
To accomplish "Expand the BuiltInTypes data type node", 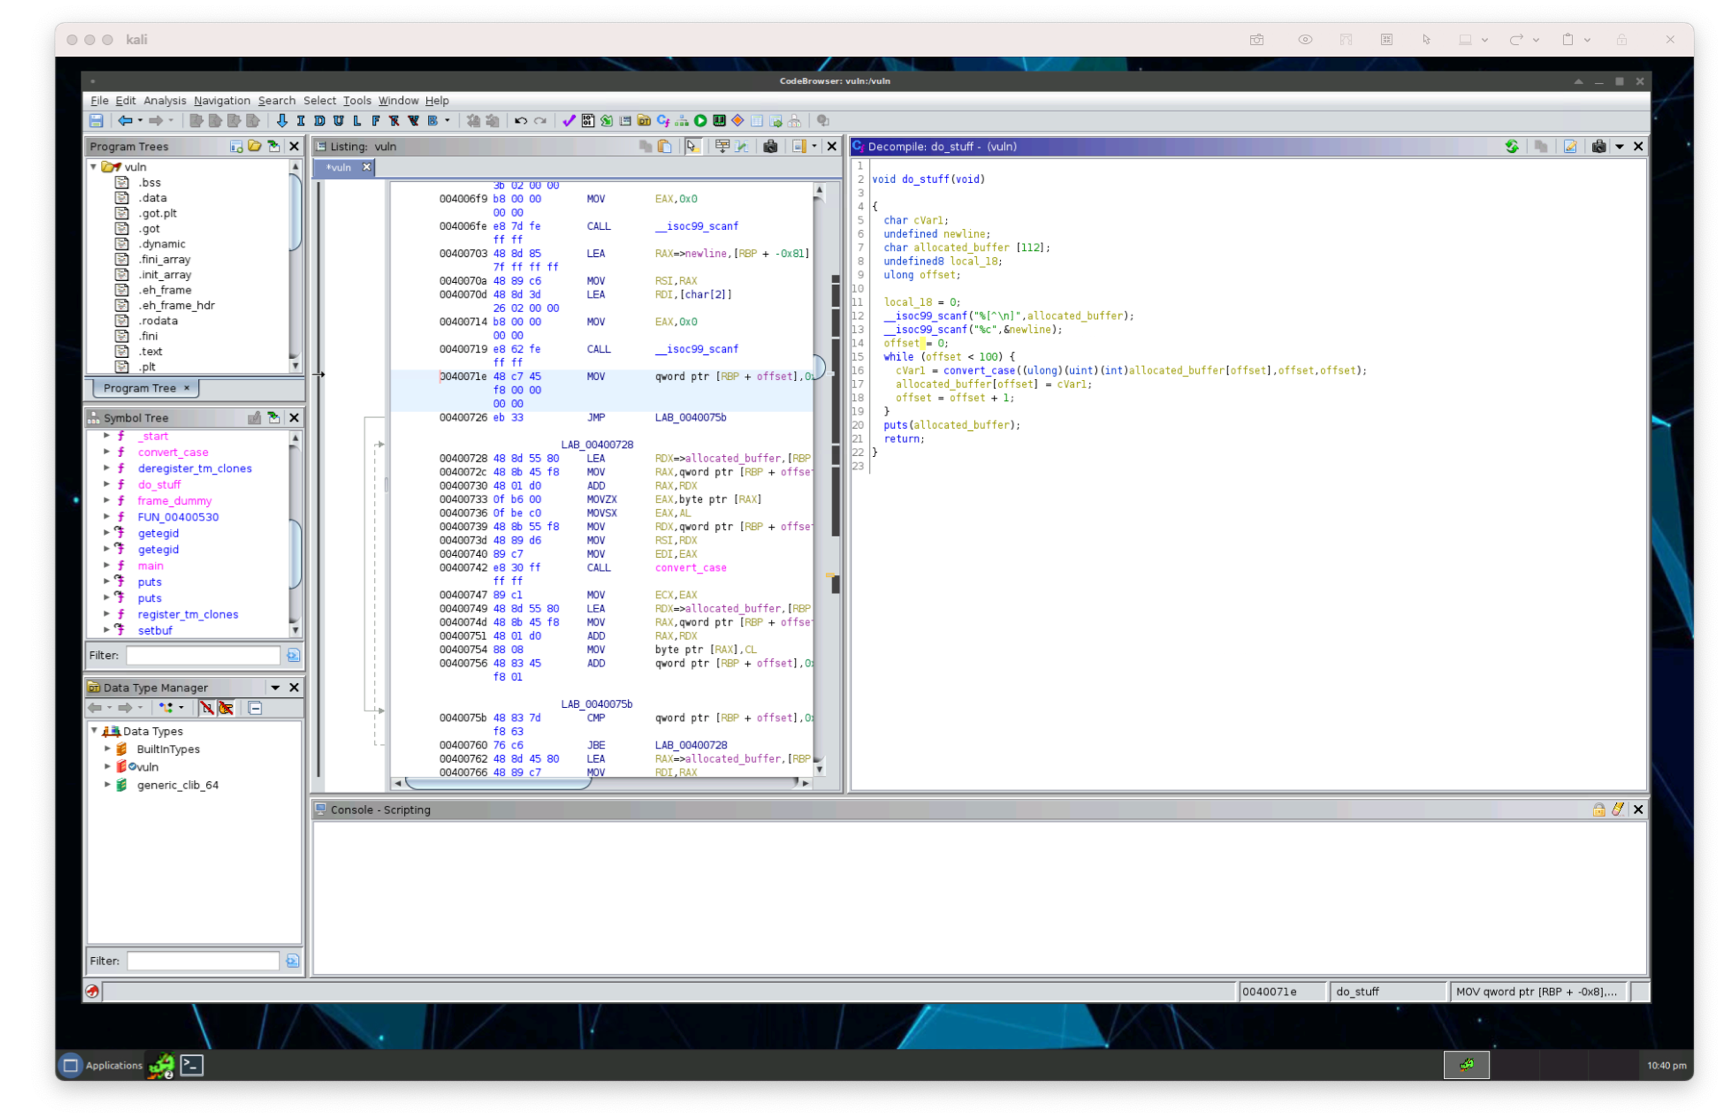I will [x=107, y=749].
